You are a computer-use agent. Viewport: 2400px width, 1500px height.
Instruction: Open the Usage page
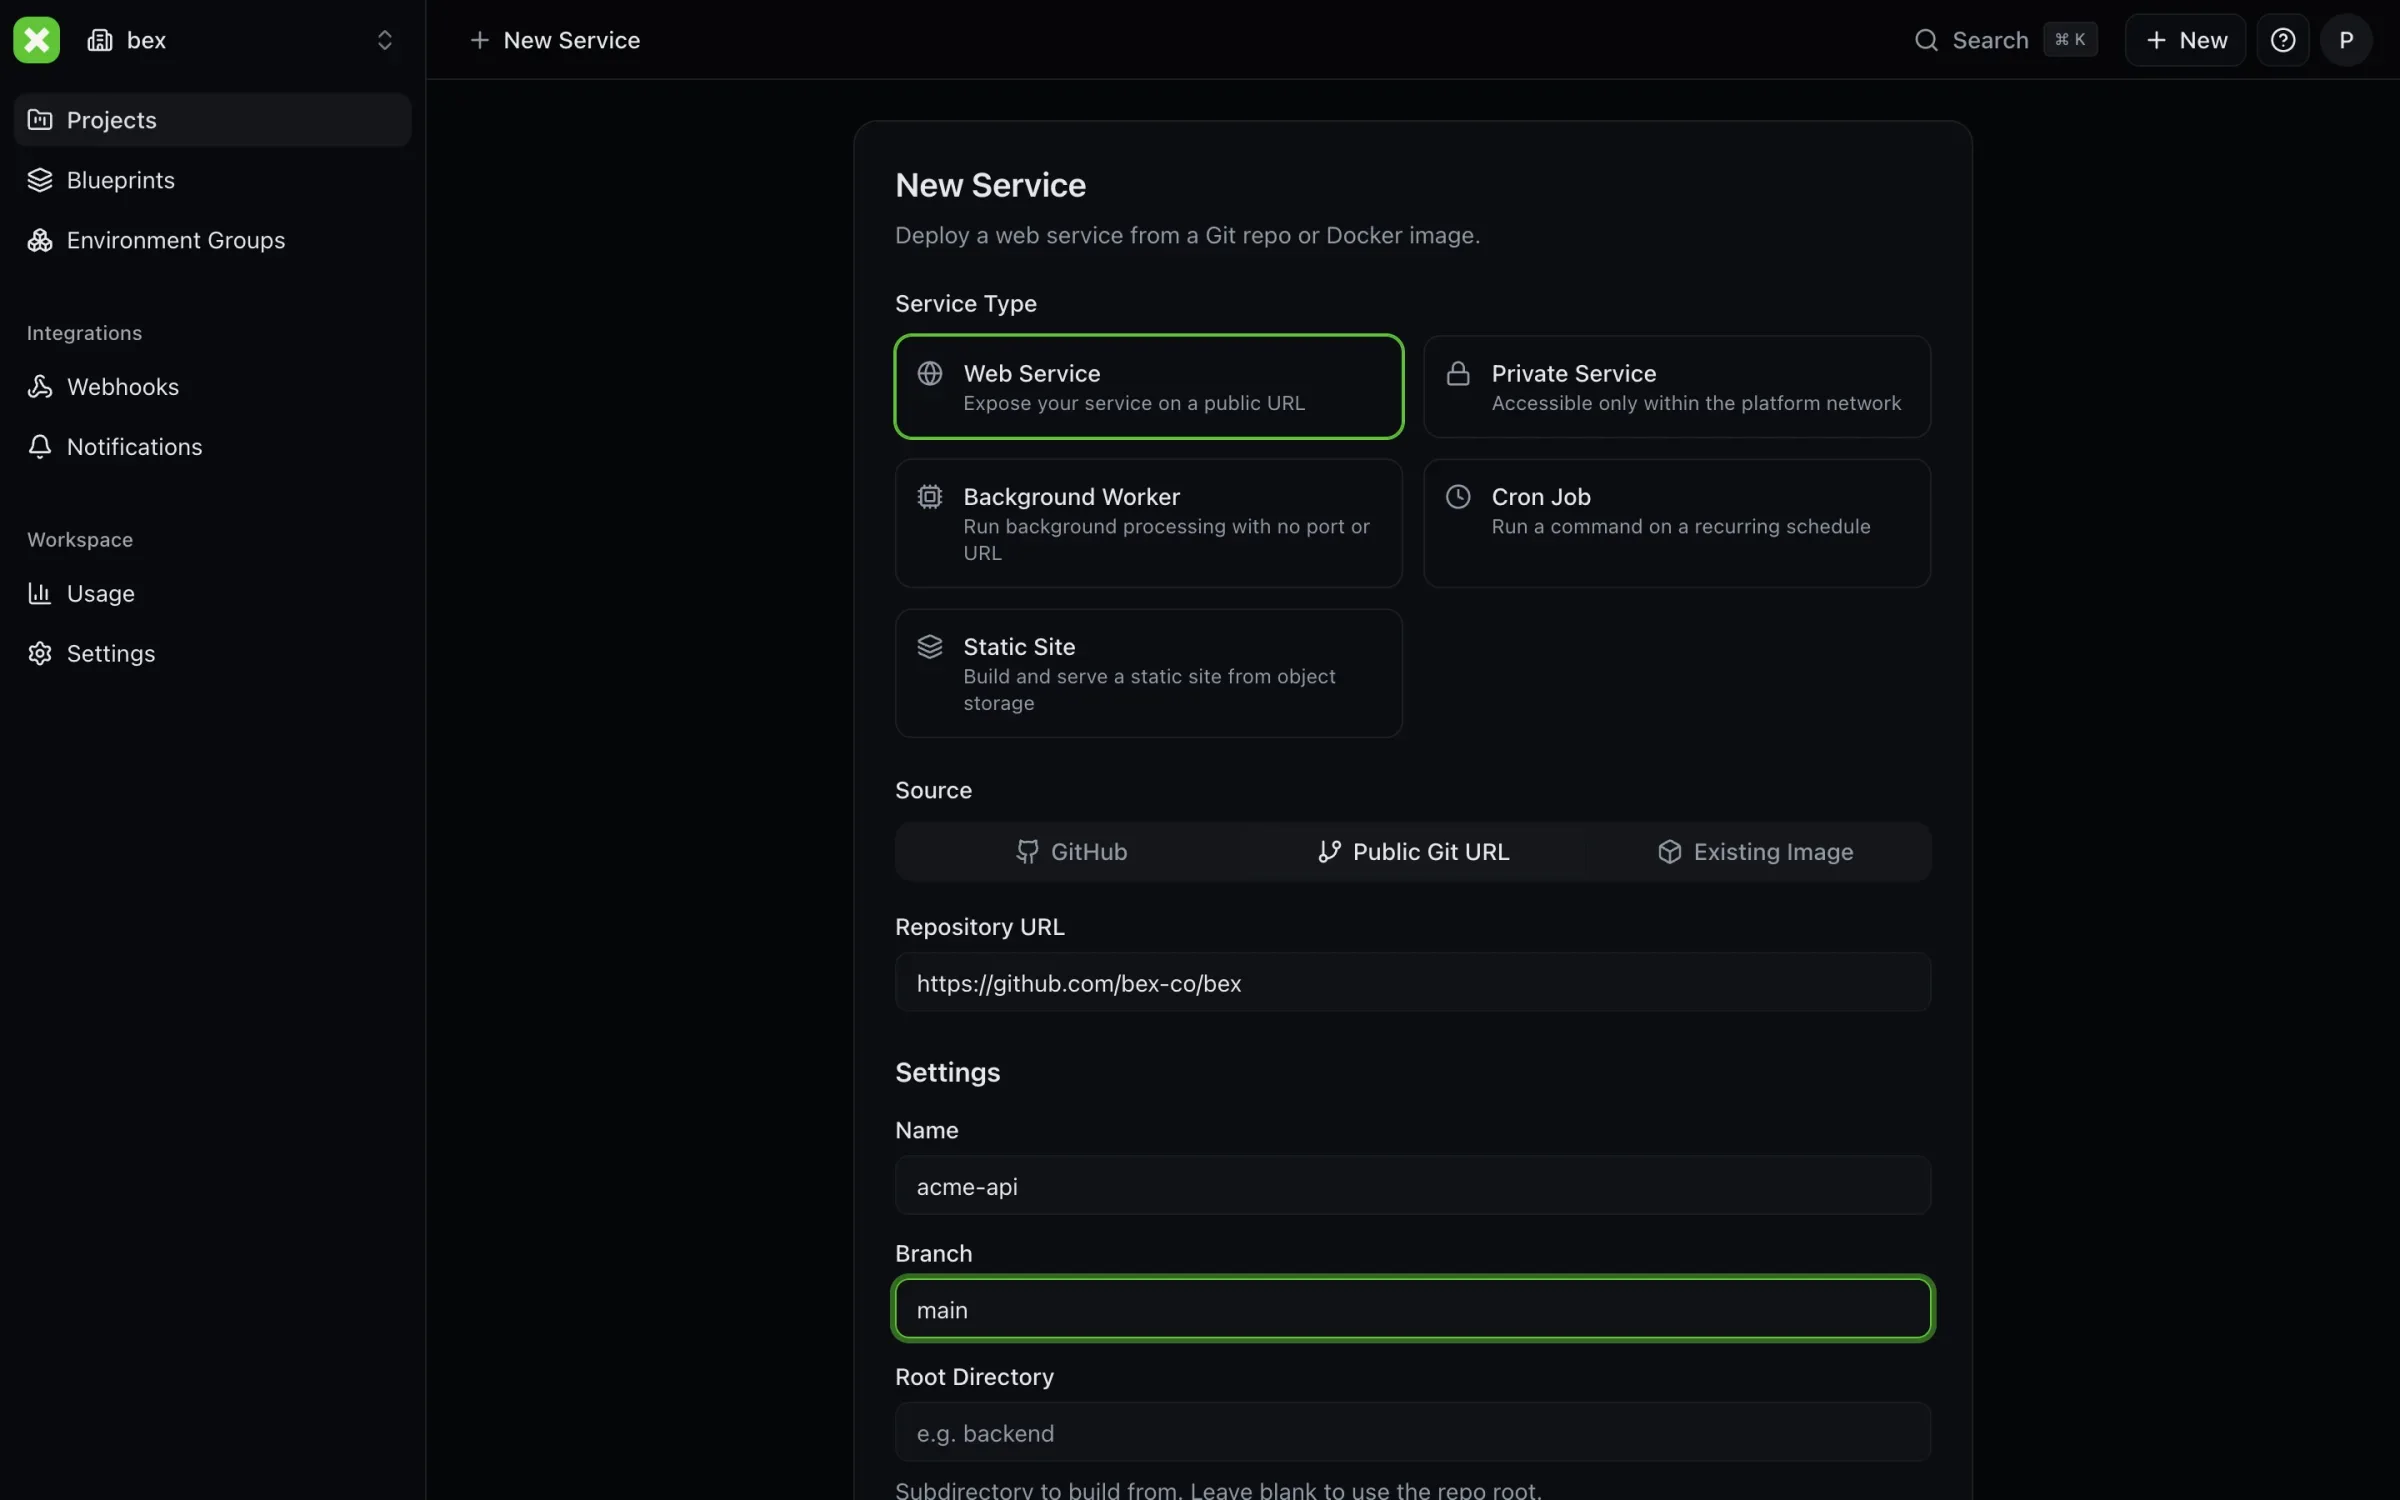click(x=212, y=594)
